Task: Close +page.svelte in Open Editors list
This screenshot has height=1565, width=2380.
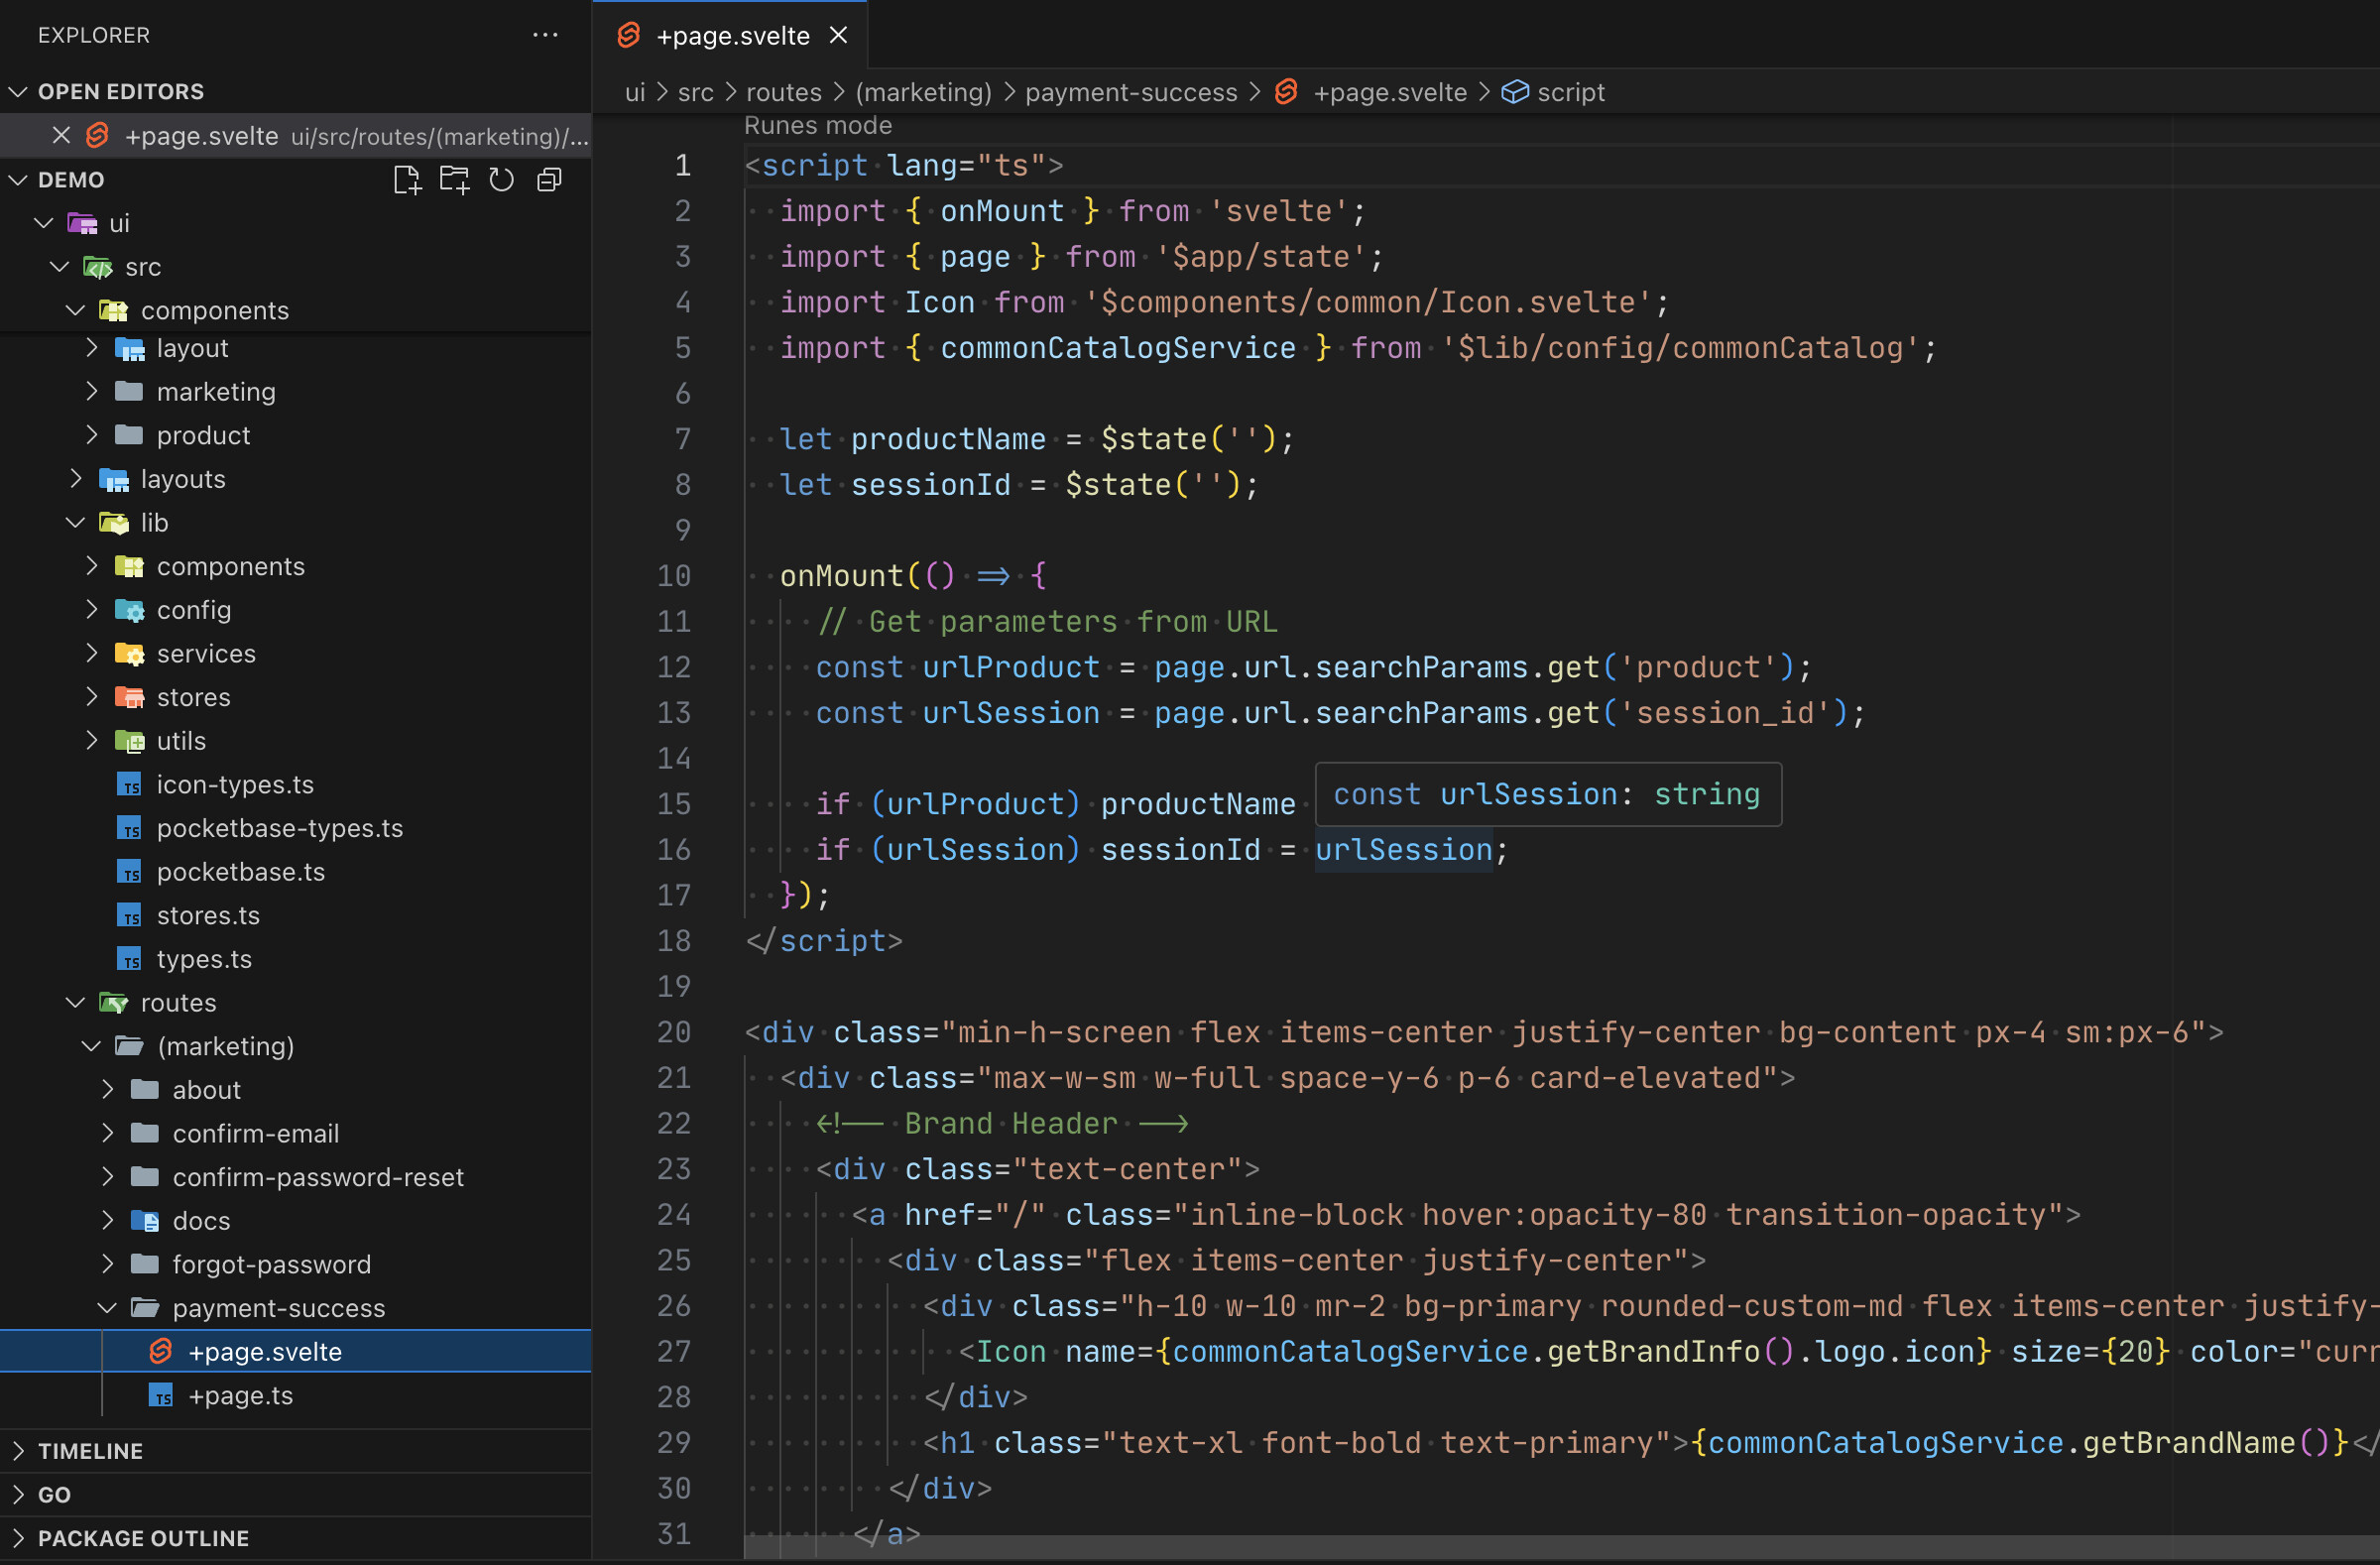Action: click(61, 135)
